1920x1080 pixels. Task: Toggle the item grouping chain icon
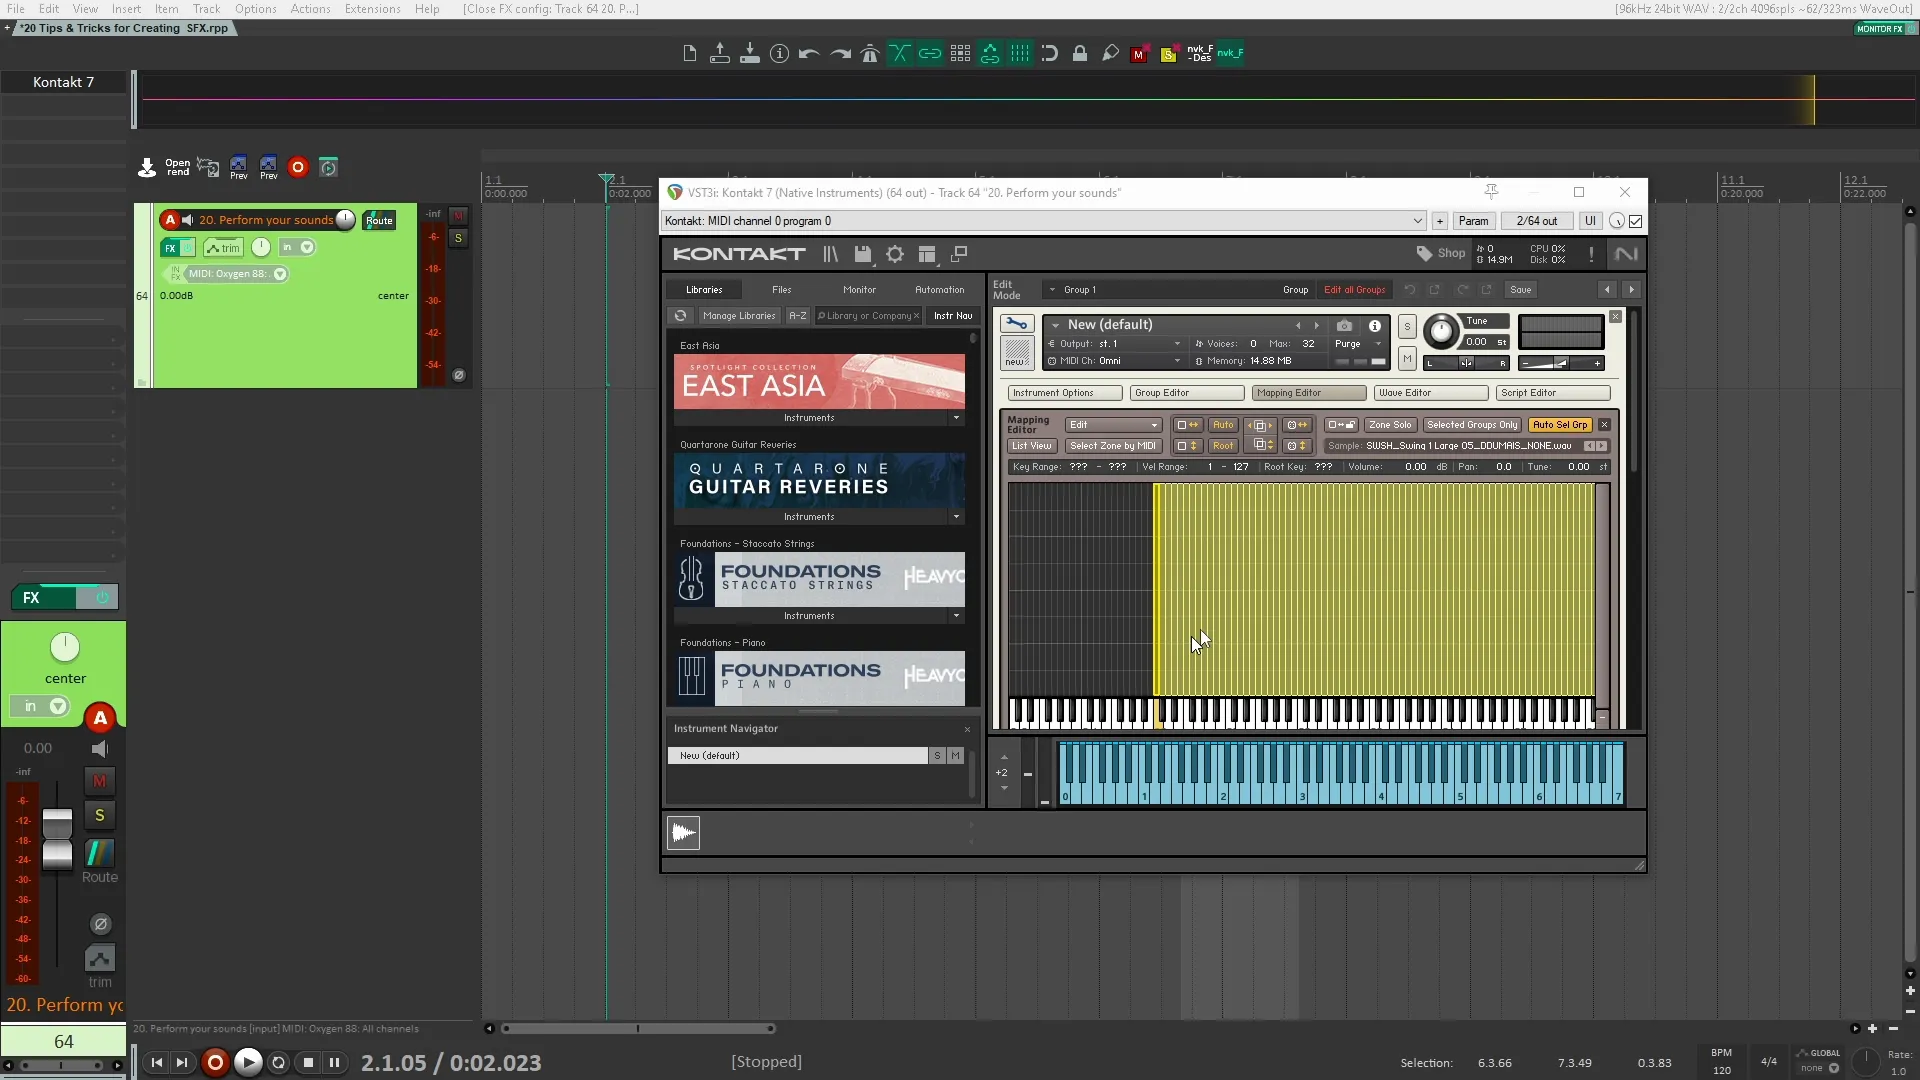tap(930, 54)
